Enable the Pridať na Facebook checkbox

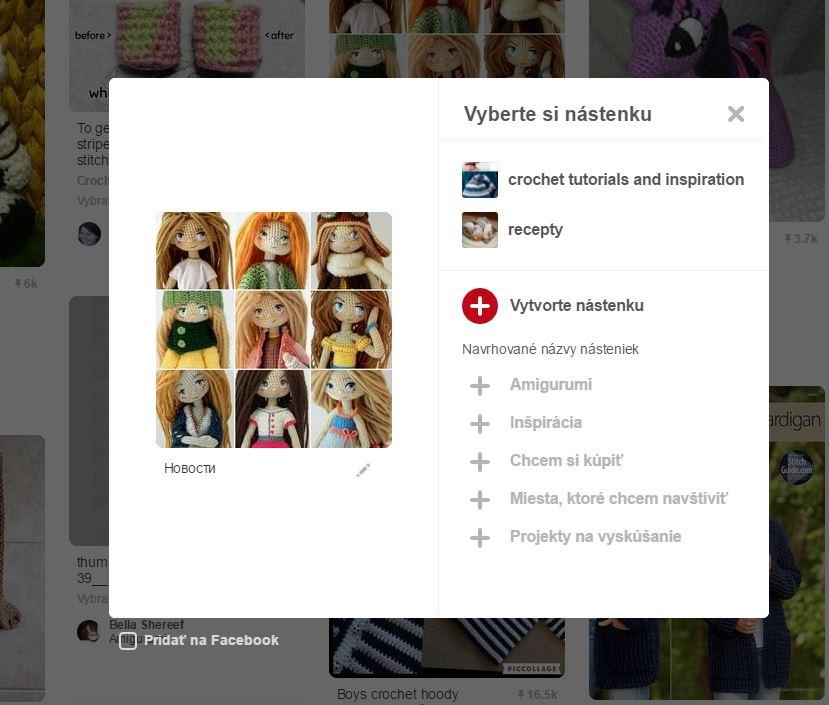pyautogui.click(x=128, y=641)
